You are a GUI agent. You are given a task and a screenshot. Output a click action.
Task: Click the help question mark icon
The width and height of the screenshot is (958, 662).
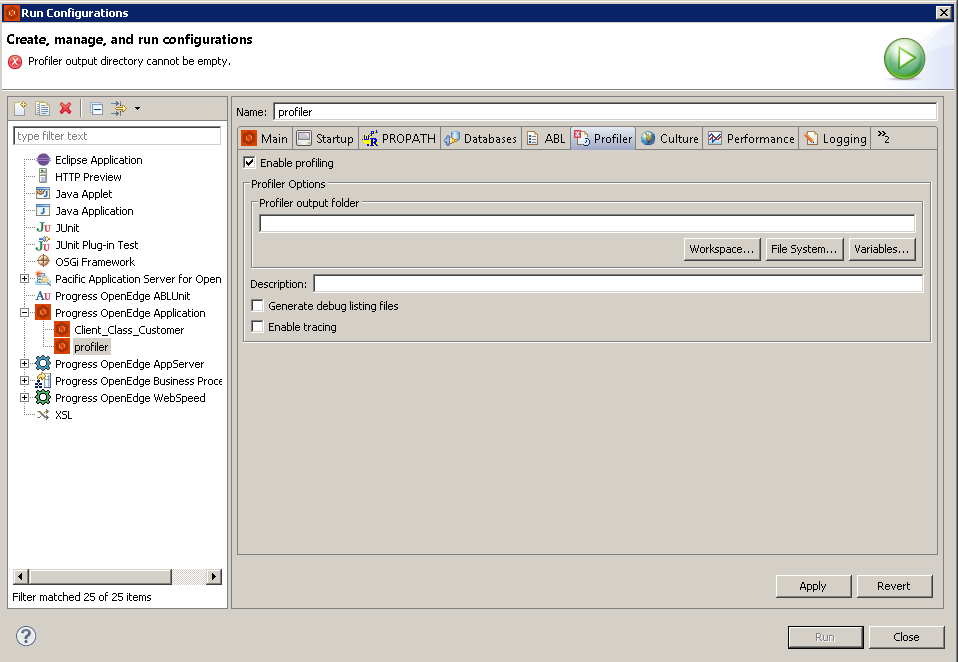pos(24,636)
